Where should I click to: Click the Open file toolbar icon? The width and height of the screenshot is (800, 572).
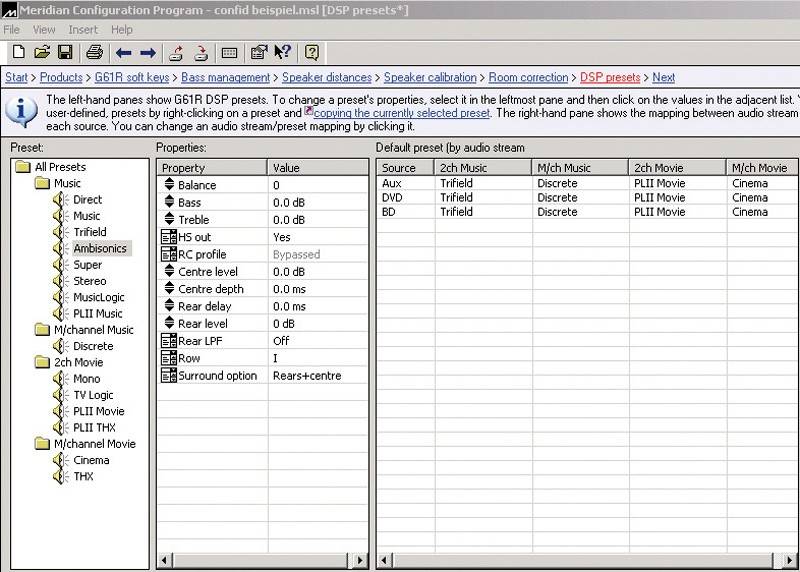click(42, 52)
